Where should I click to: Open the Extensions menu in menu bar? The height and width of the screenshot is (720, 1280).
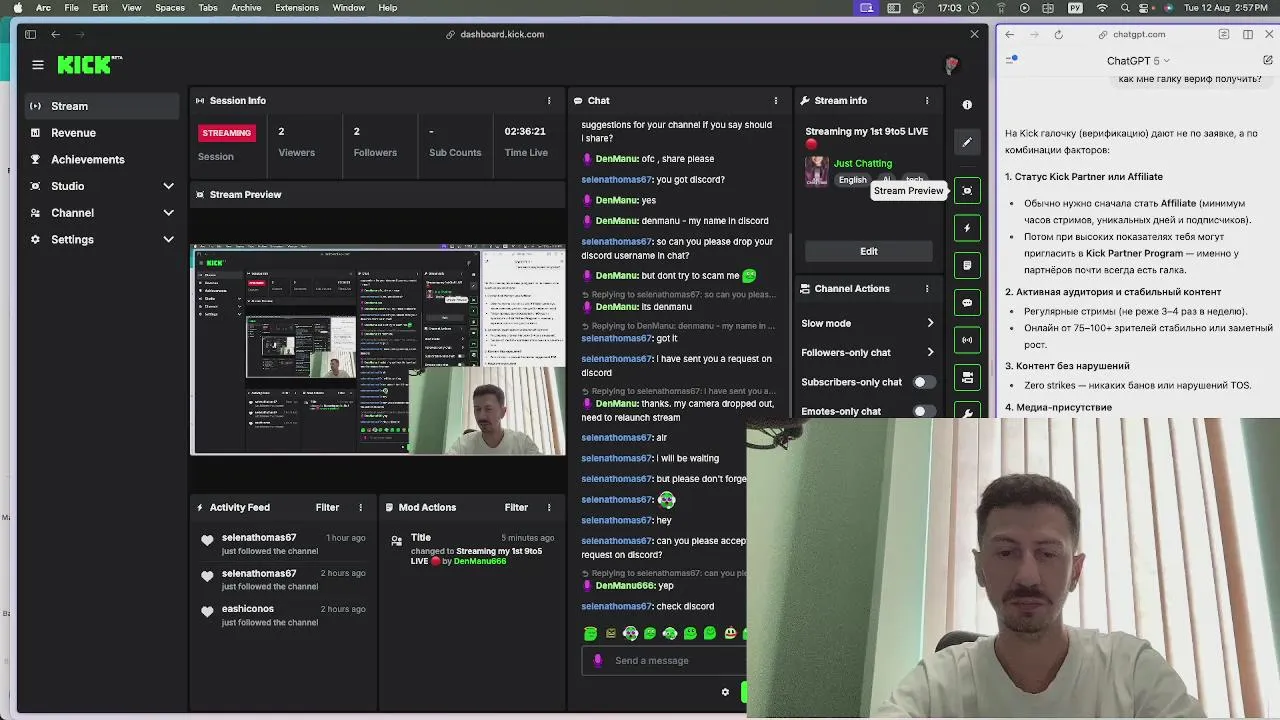(x=297, y=8)
